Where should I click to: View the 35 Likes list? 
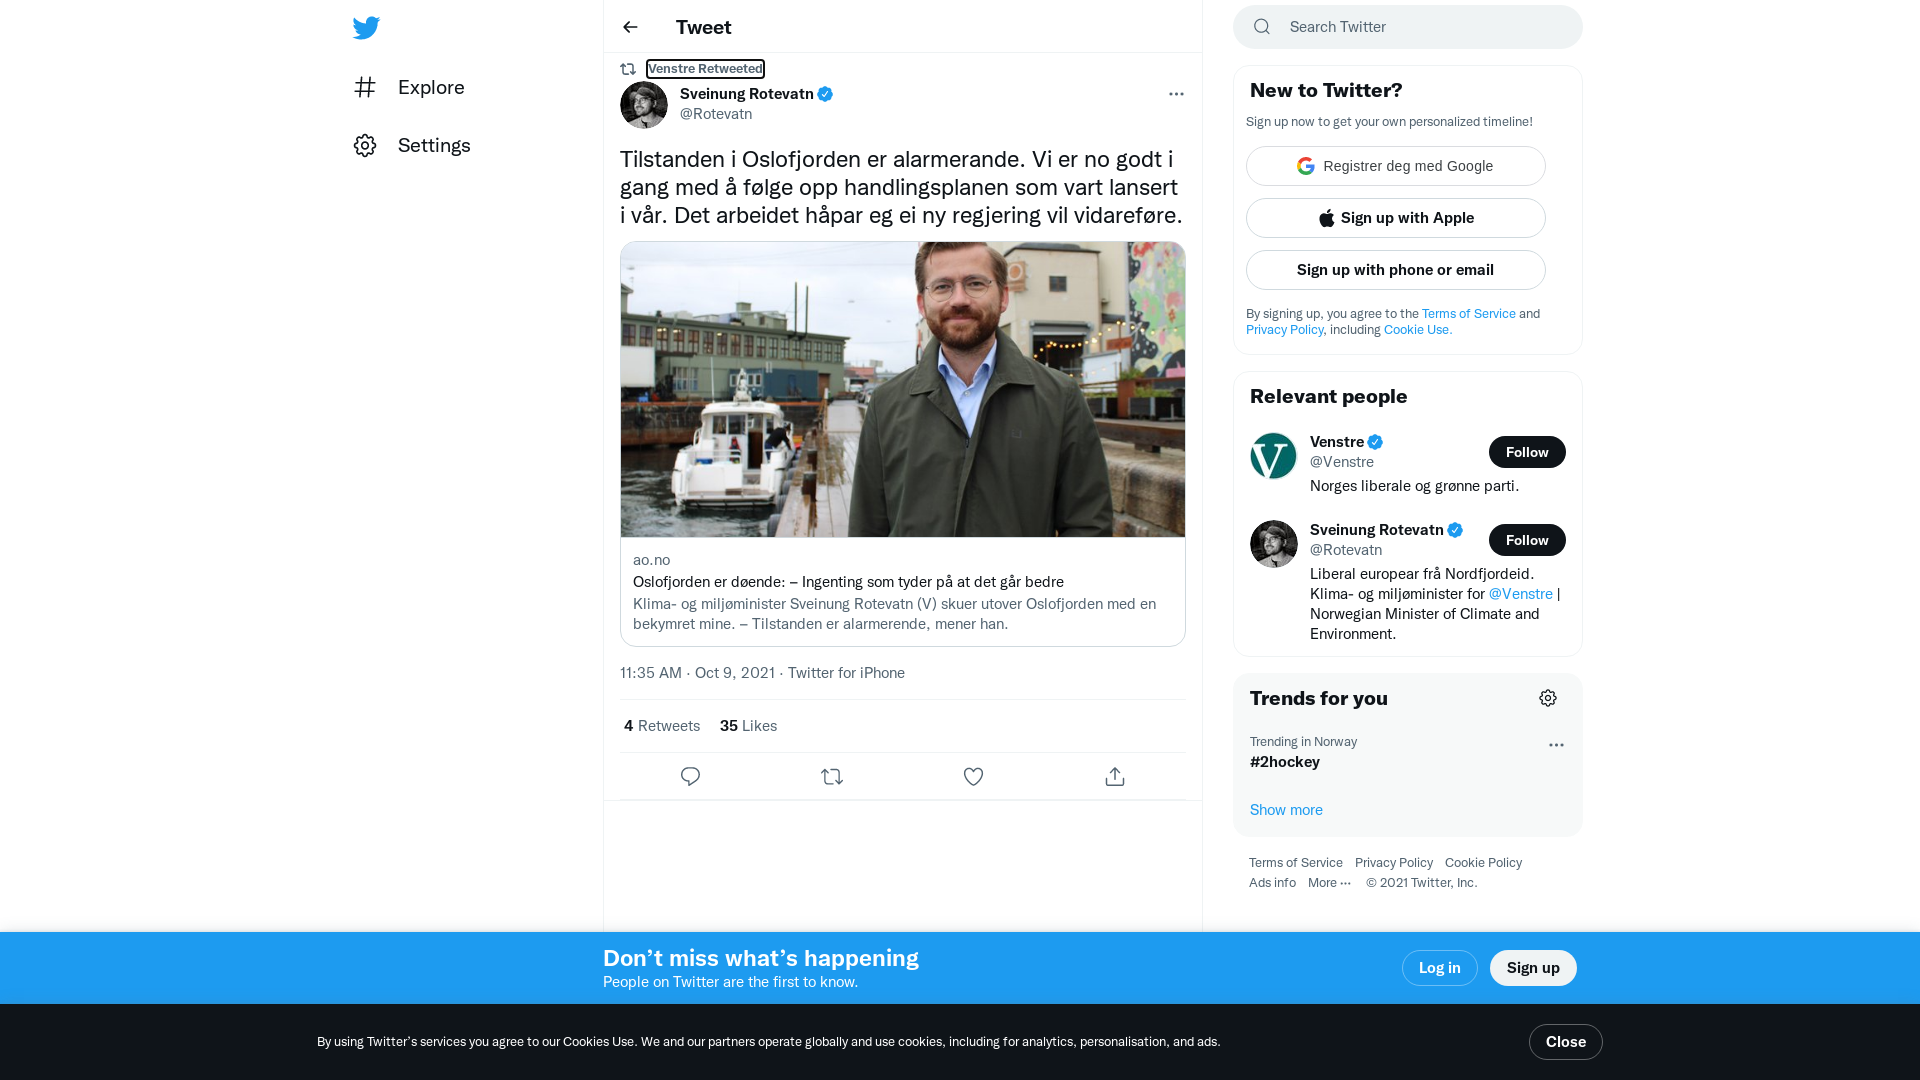pos(748,726)
